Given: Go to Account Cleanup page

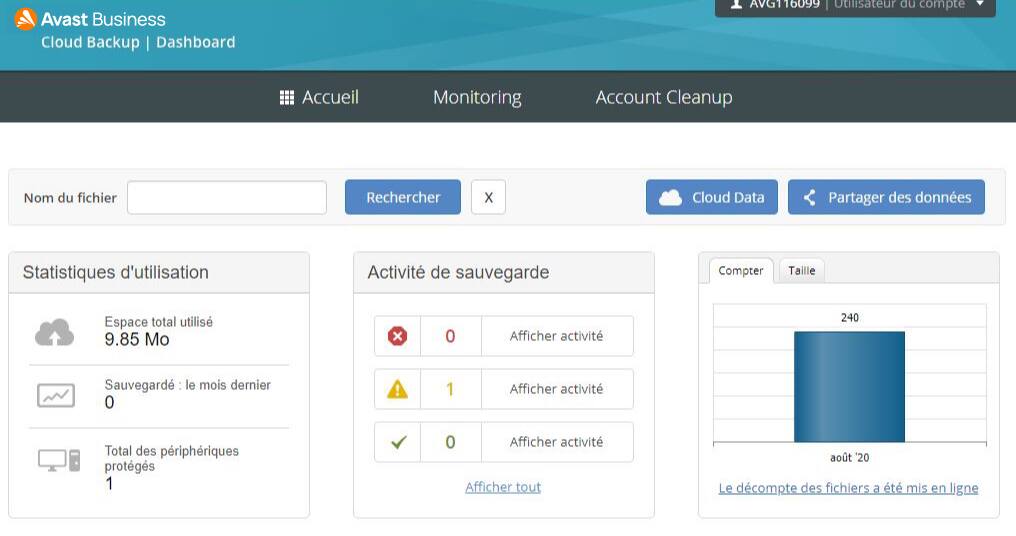Looking at the screenshot, I should point(663,97).
